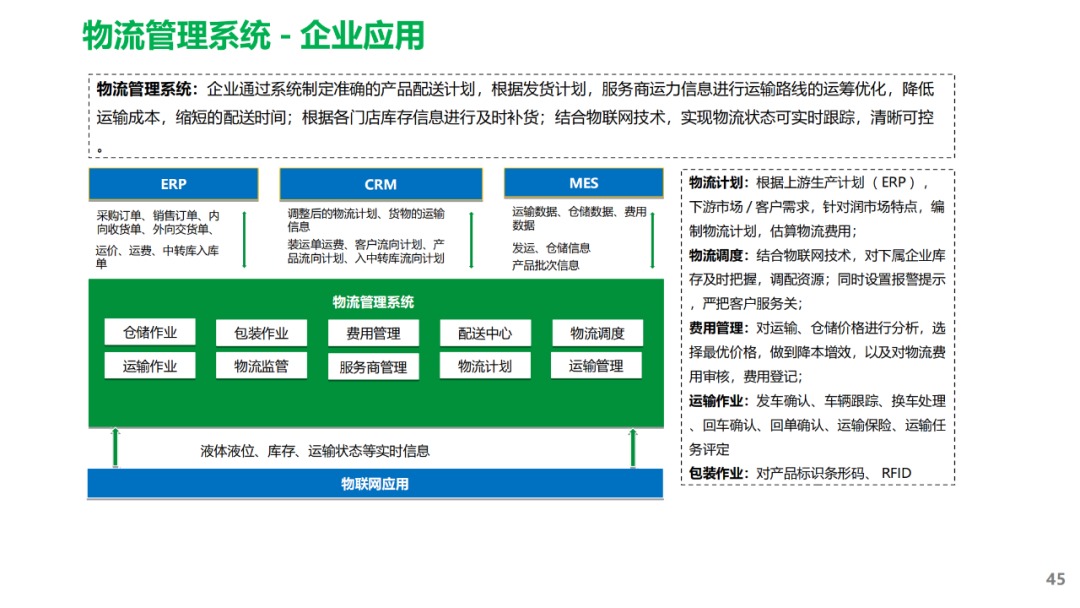Select the 物流调度 module box

[597, 333]
